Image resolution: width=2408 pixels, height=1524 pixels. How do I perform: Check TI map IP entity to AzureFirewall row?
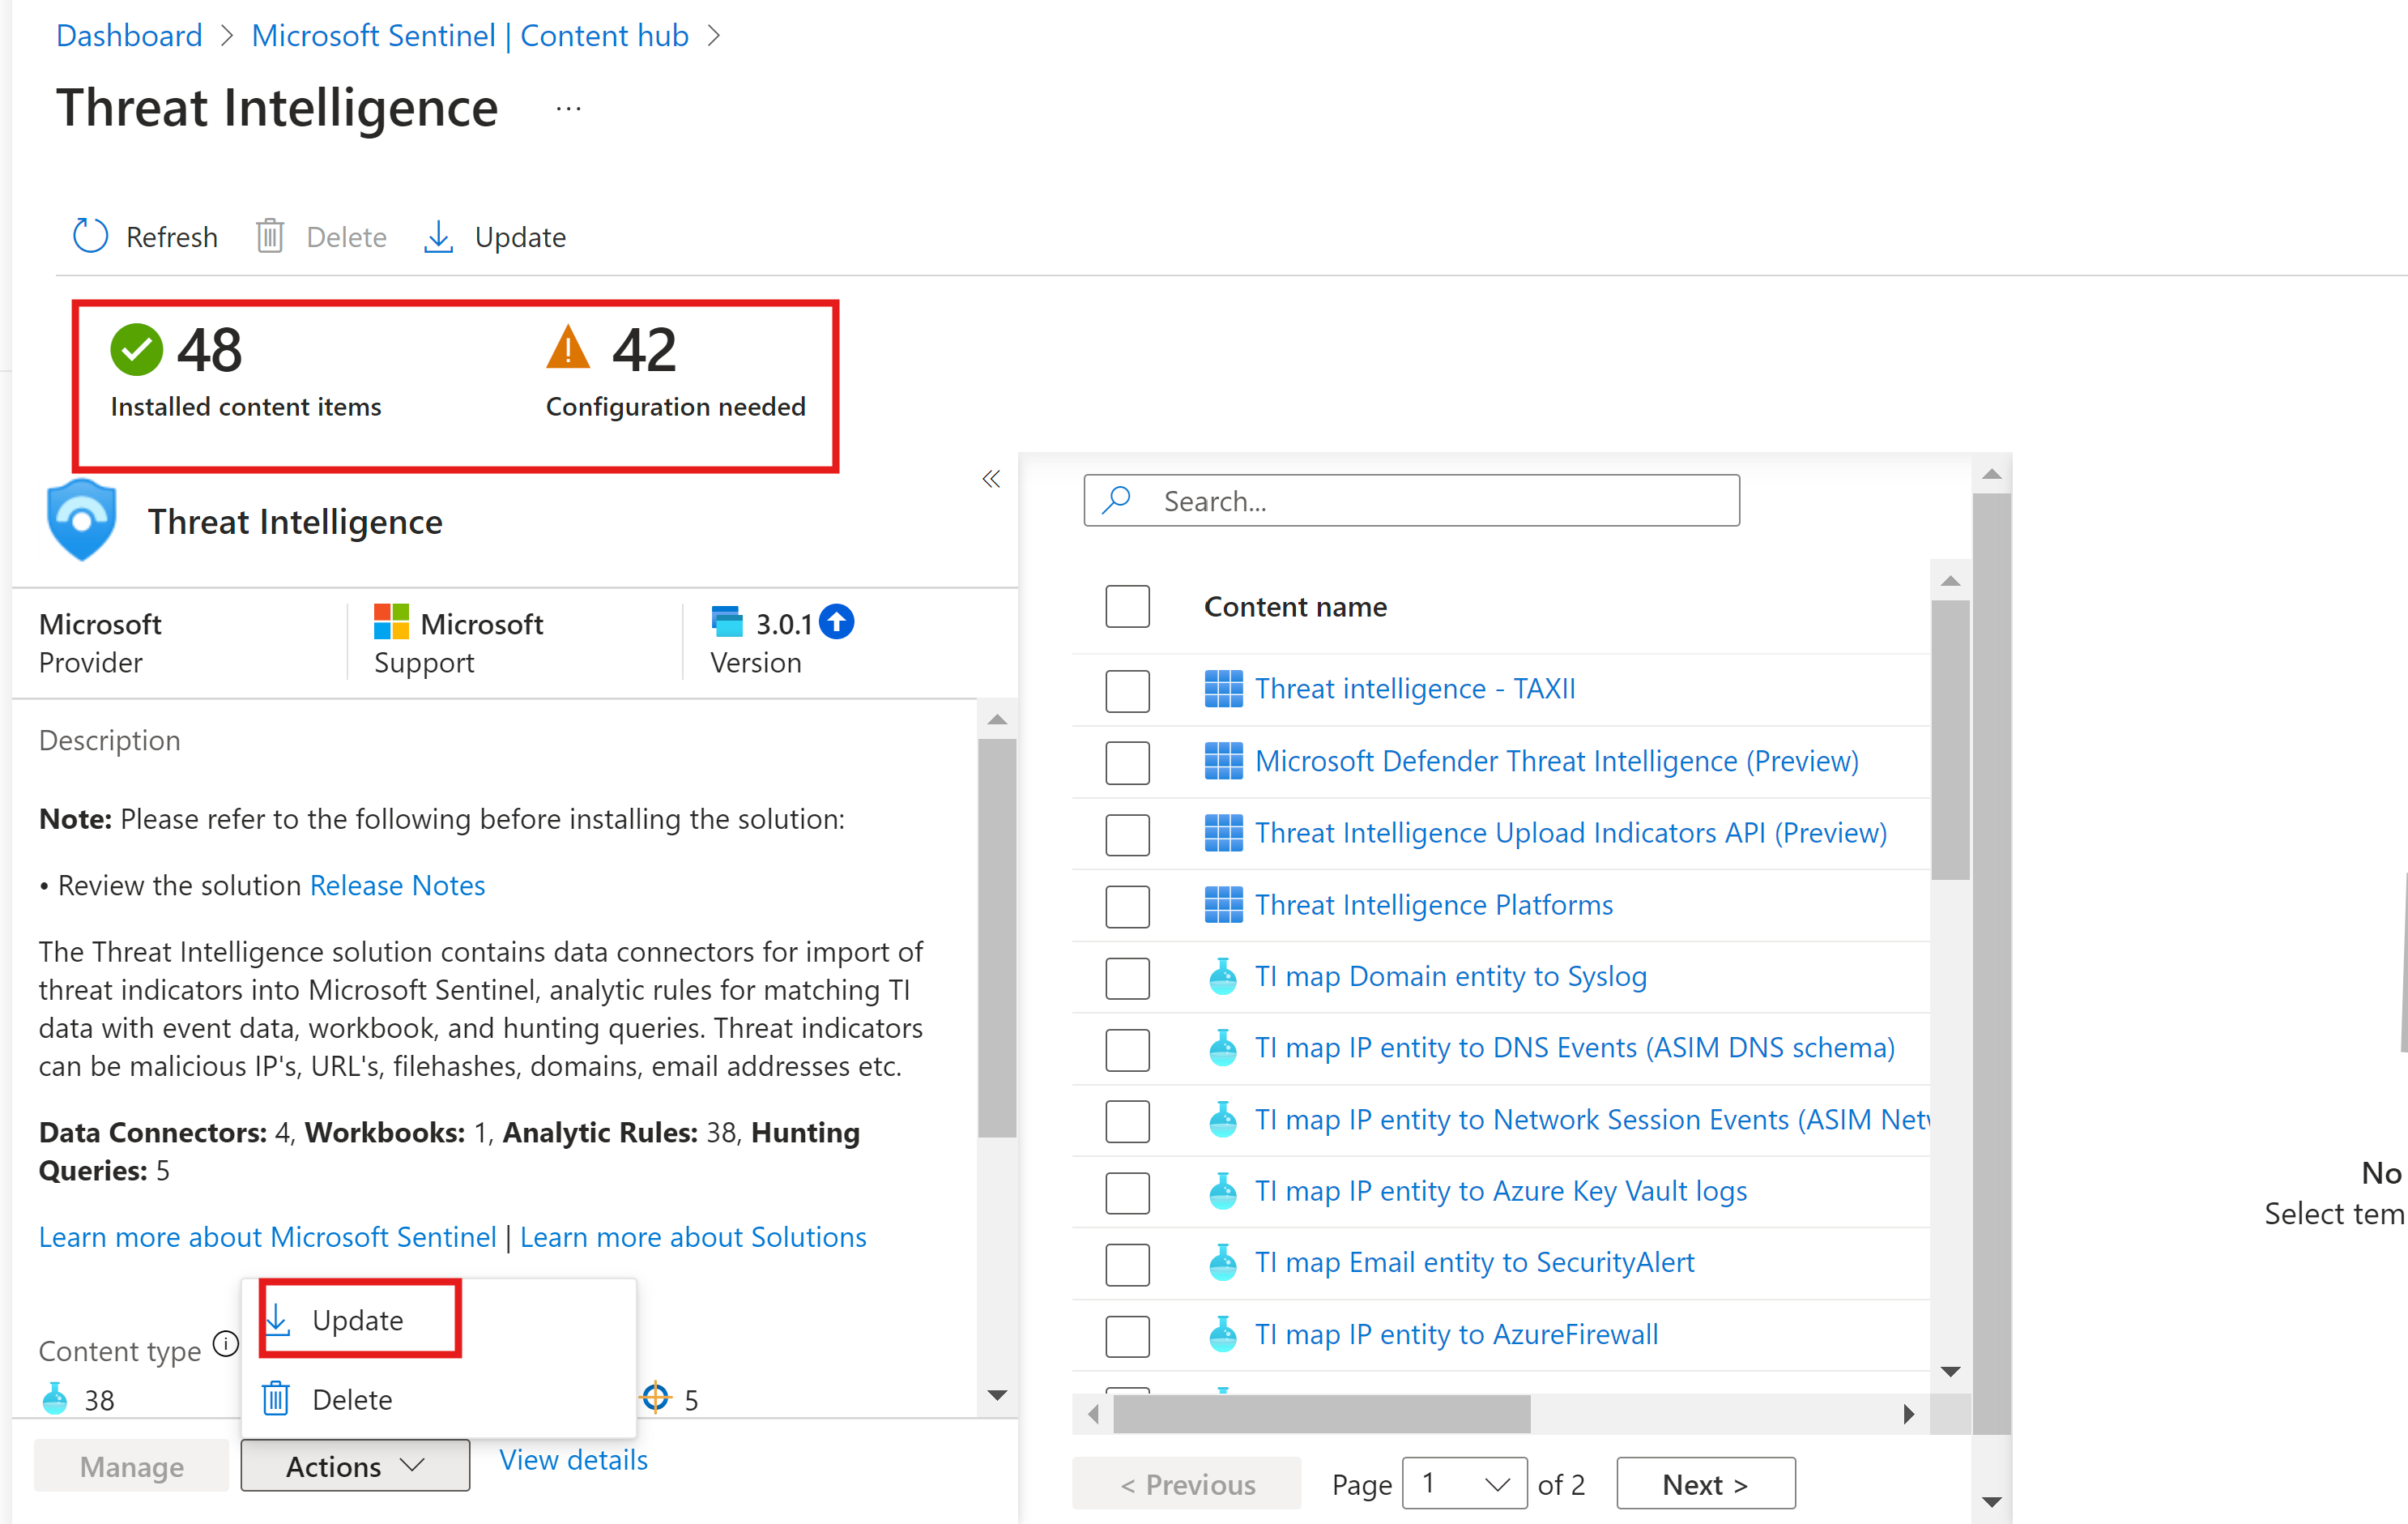coord(1127,1337)
